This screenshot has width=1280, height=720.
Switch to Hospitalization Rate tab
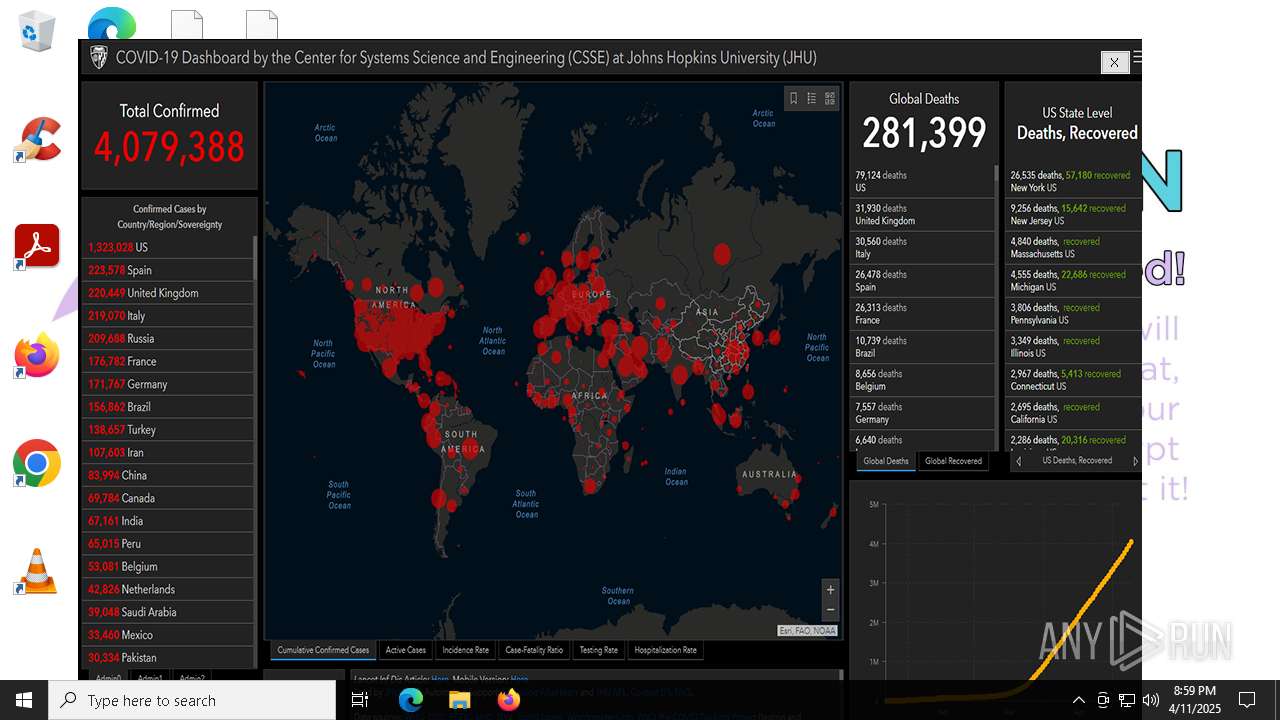pyautogui.click(x=666, y=650)
